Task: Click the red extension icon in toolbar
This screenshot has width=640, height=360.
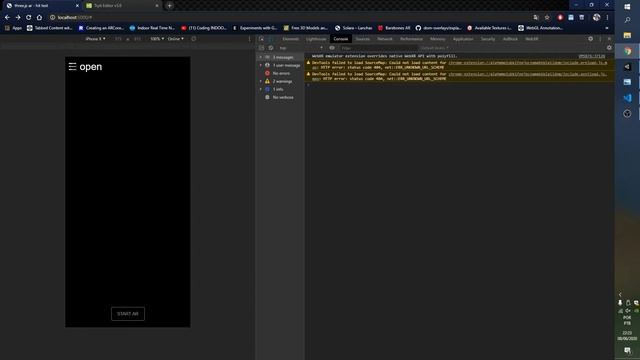Action: [x=560, y=18]
